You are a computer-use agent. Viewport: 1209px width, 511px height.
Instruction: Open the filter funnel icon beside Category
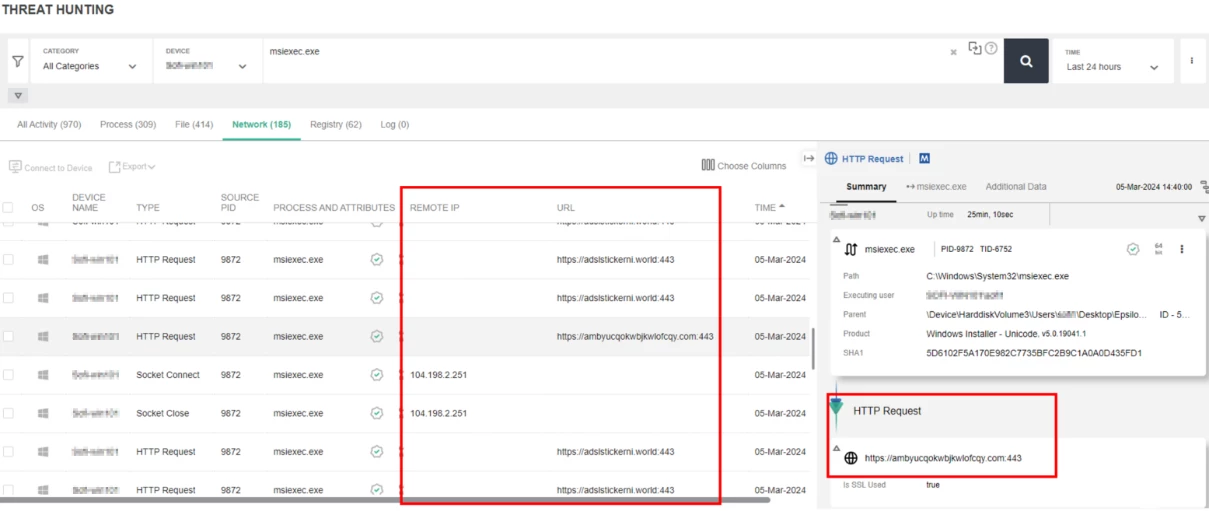(18, 61)
